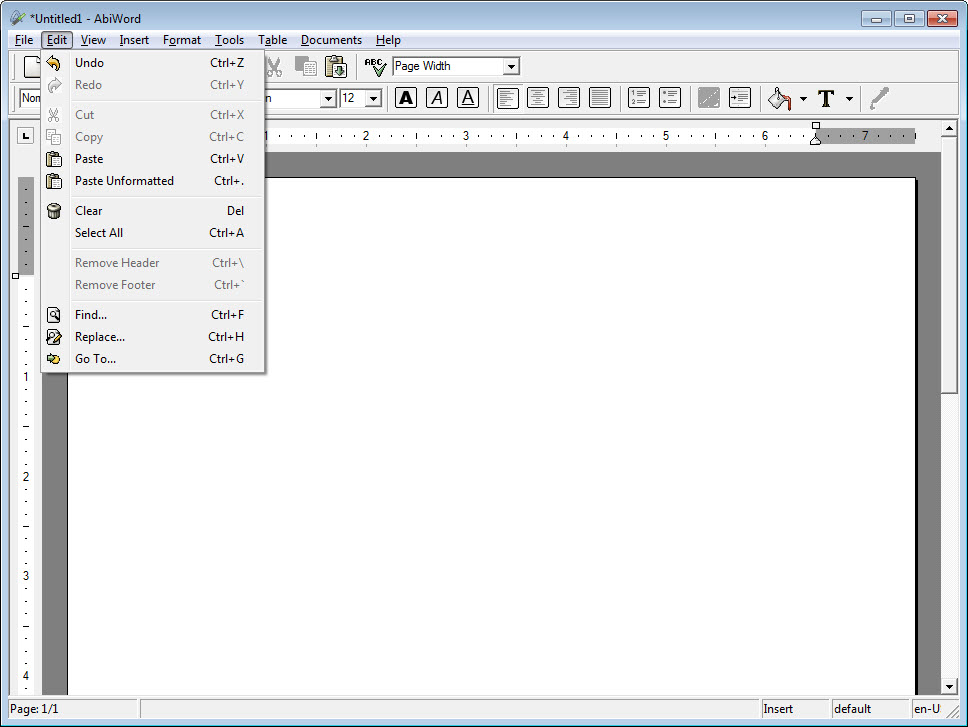This screenshot has height=727, width=968.
Task: Open the Page Width zoom dropdown
Action: coord(511,66)
